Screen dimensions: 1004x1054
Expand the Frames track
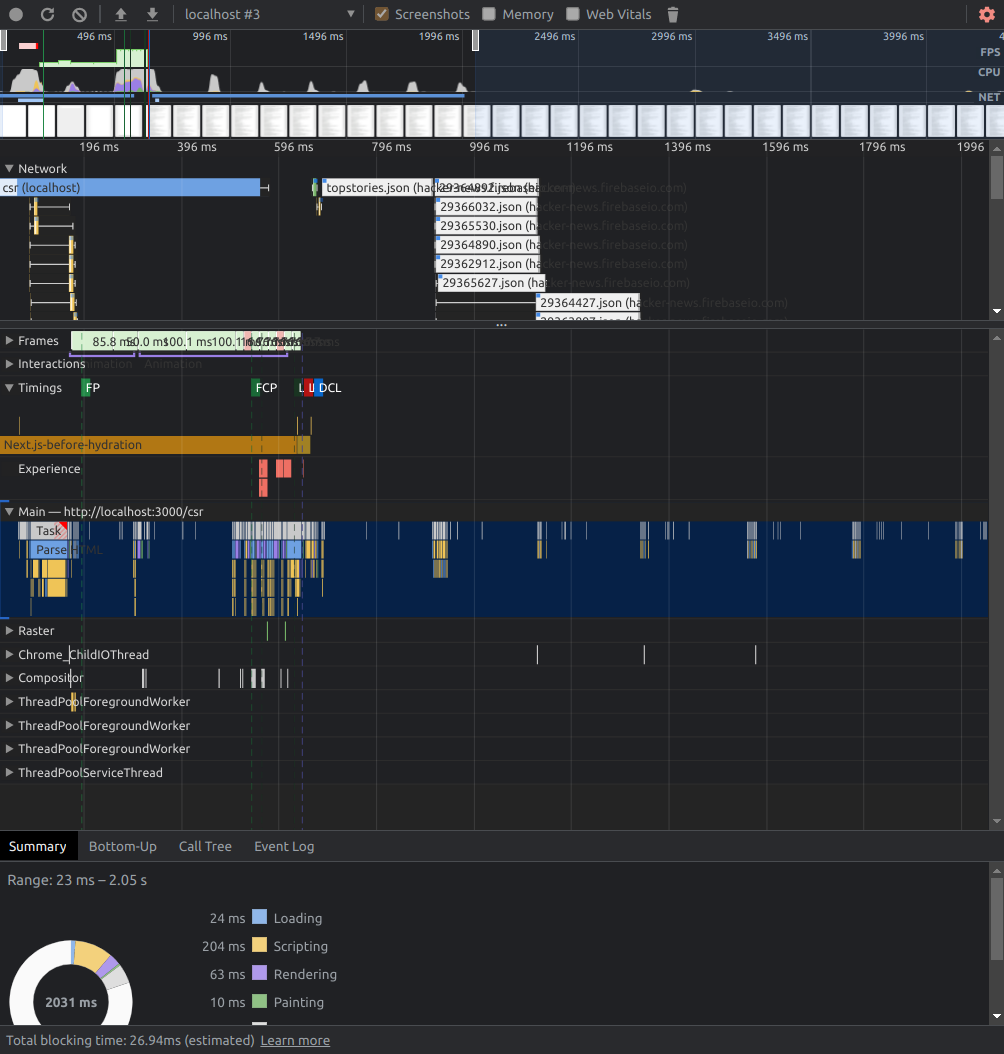(9, 341)
